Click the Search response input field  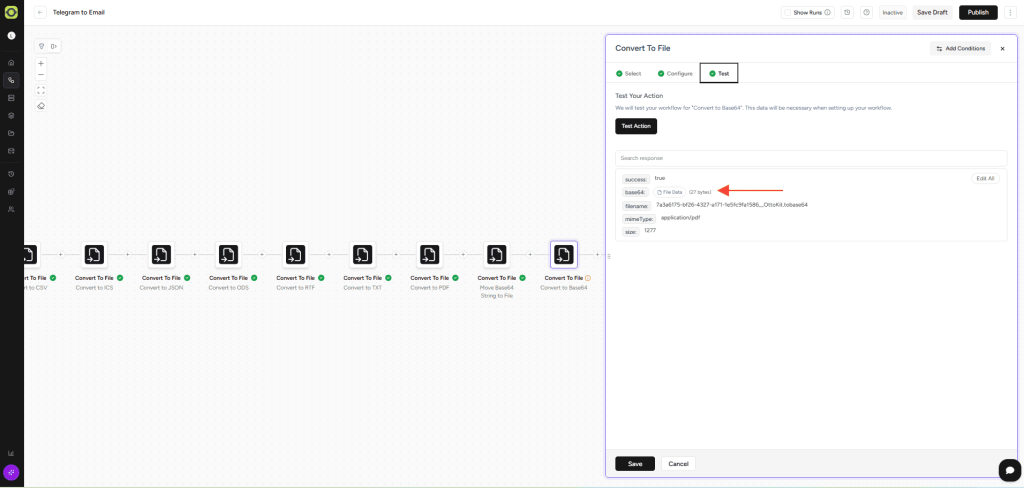point(810,158)
